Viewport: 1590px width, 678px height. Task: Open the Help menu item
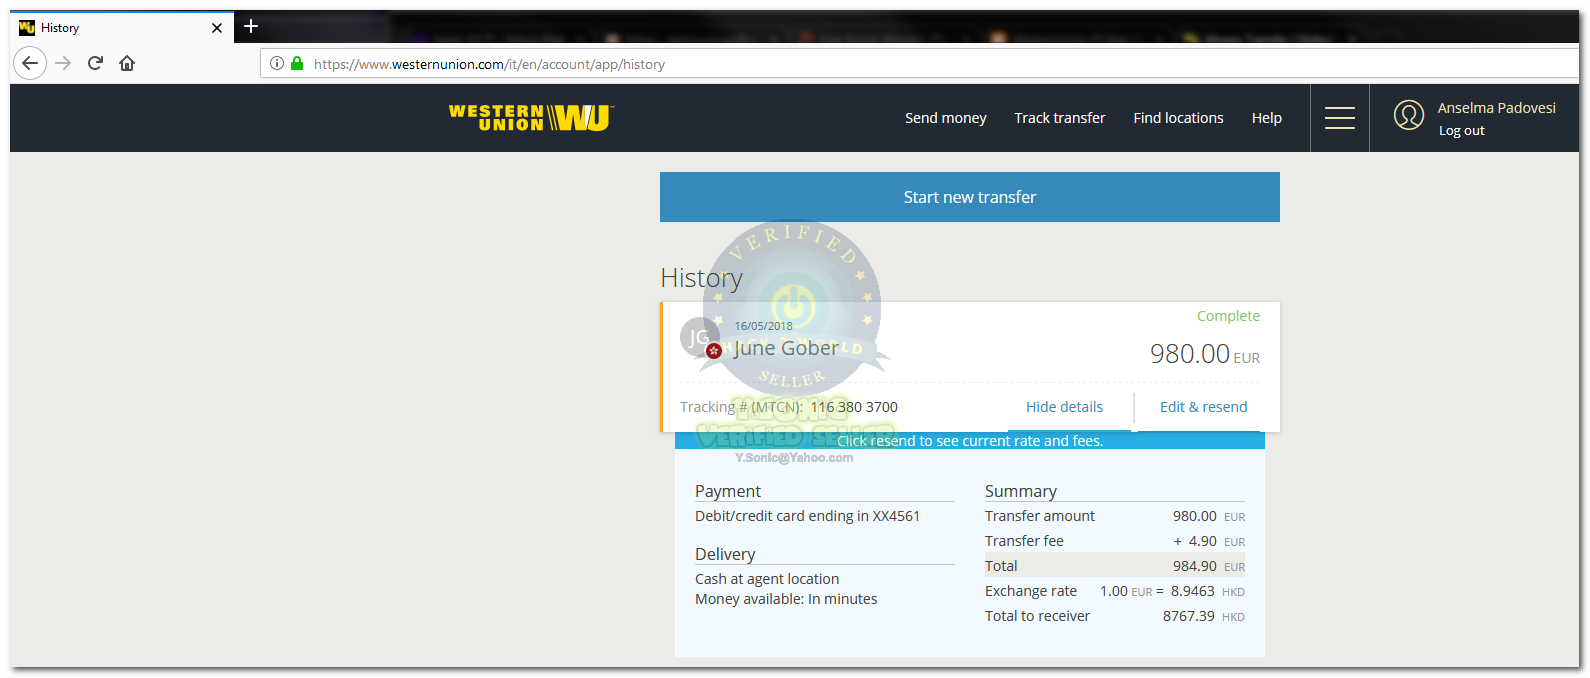1267,118
